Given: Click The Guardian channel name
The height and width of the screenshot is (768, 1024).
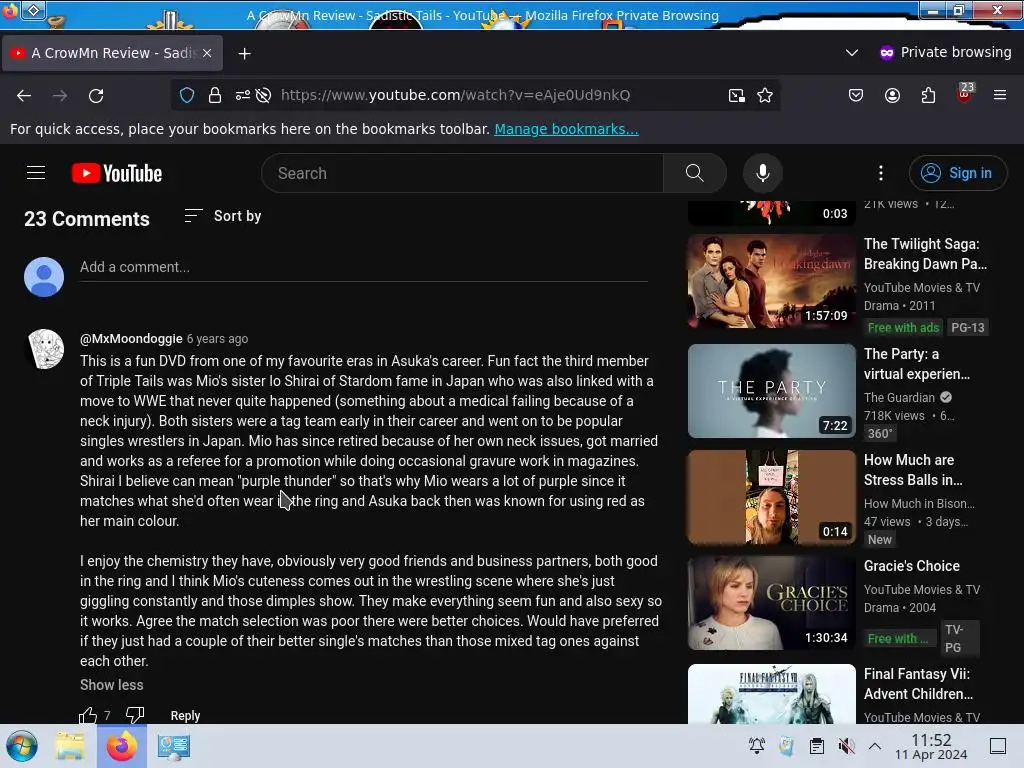Looking at the screenshot, I should [899, 397].
